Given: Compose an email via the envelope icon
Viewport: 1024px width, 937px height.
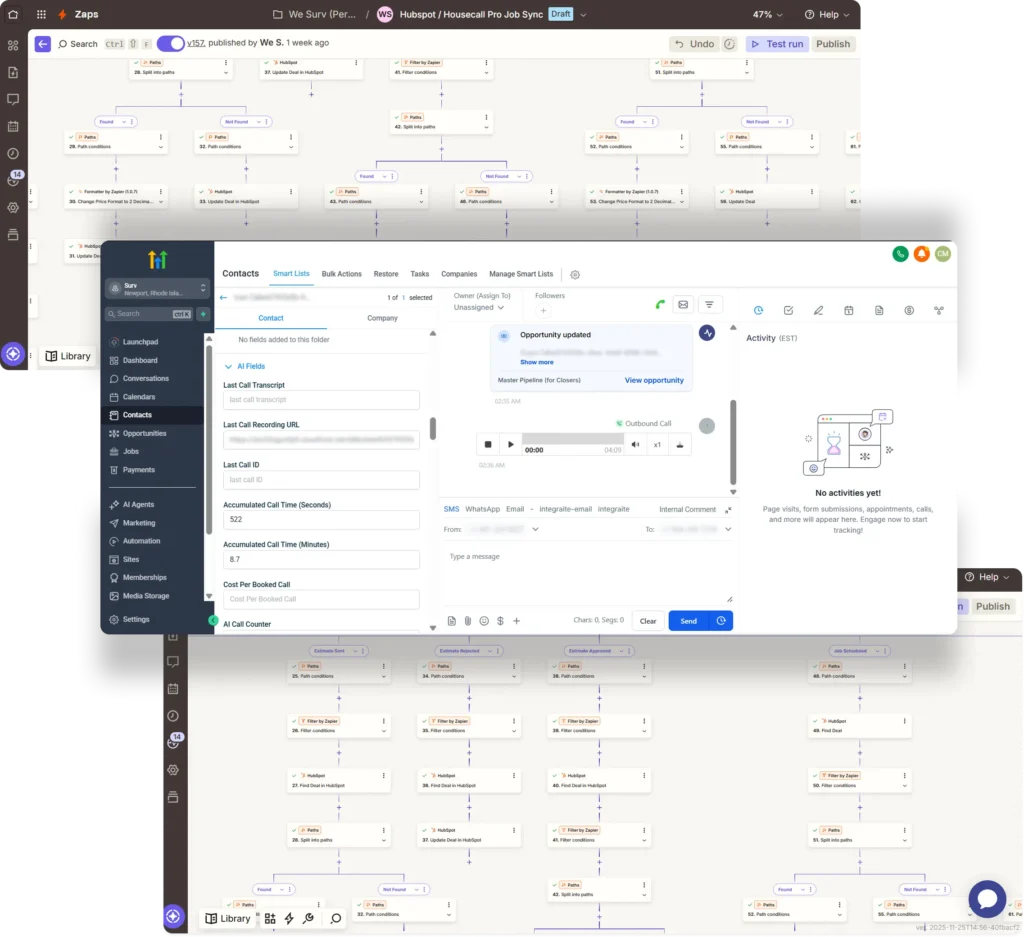Looking at the screenshot, I should coord(682,303).
